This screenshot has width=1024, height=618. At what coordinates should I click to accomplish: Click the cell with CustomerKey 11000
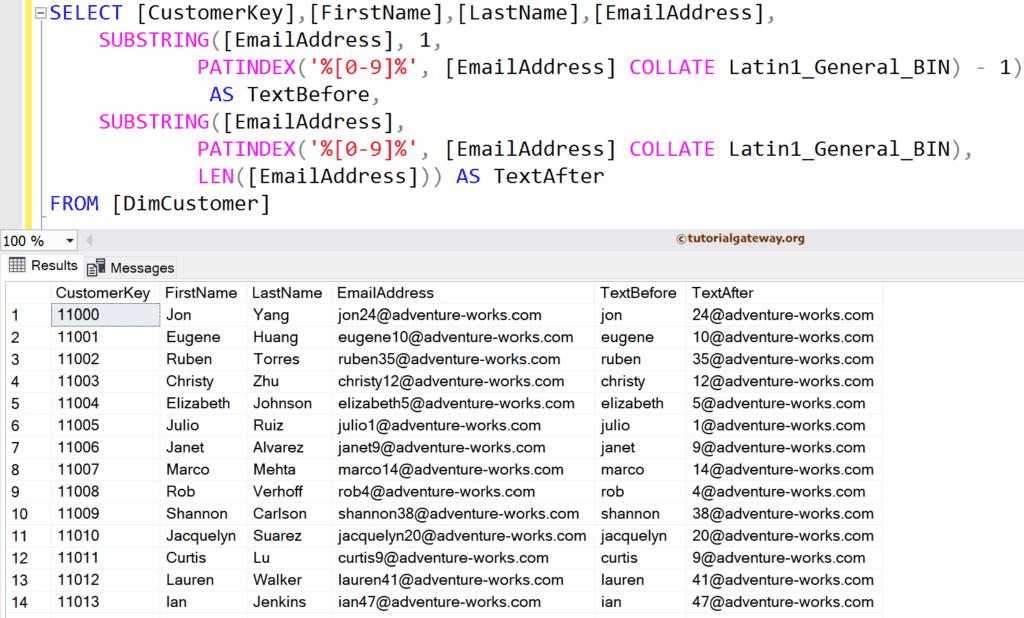point(104,315)
